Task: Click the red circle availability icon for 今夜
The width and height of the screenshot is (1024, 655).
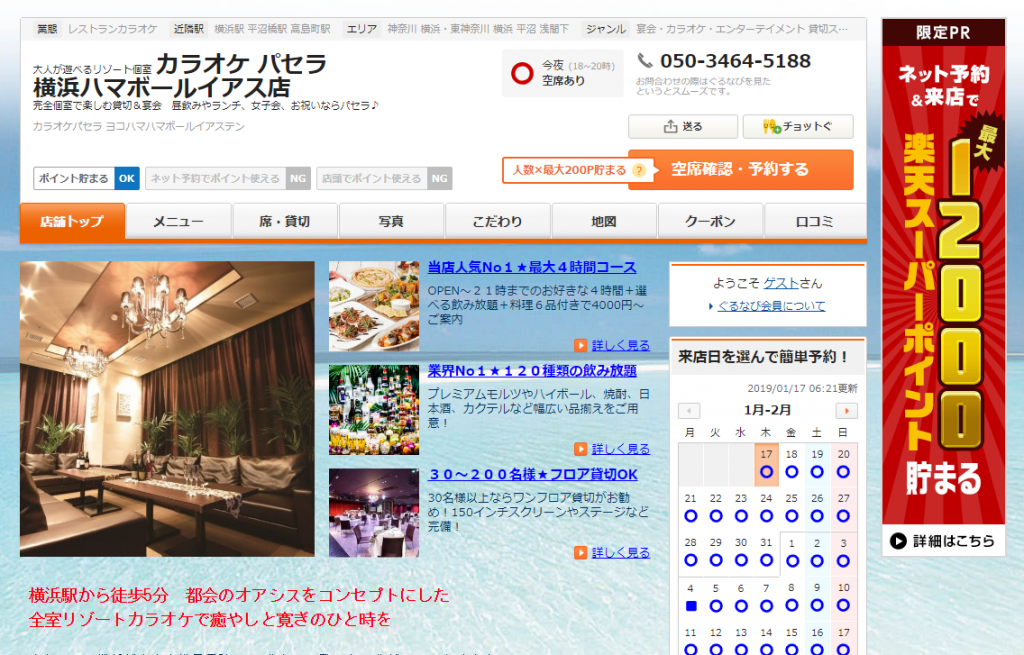Action: point(522,73)
